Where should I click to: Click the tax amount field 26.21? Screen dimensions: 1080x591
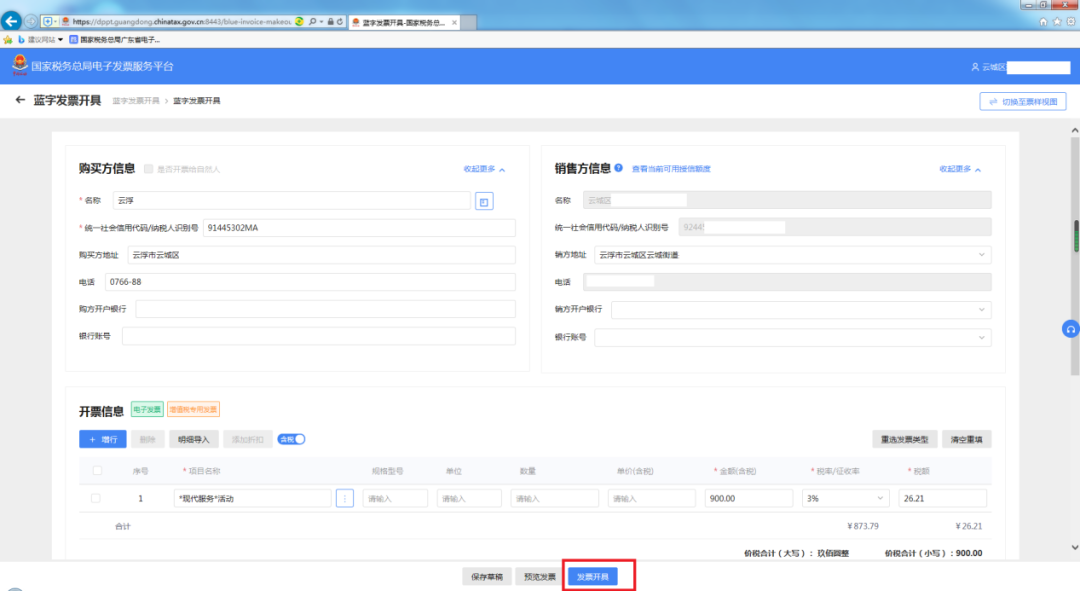pyautogui.click(x=942, y=498)
